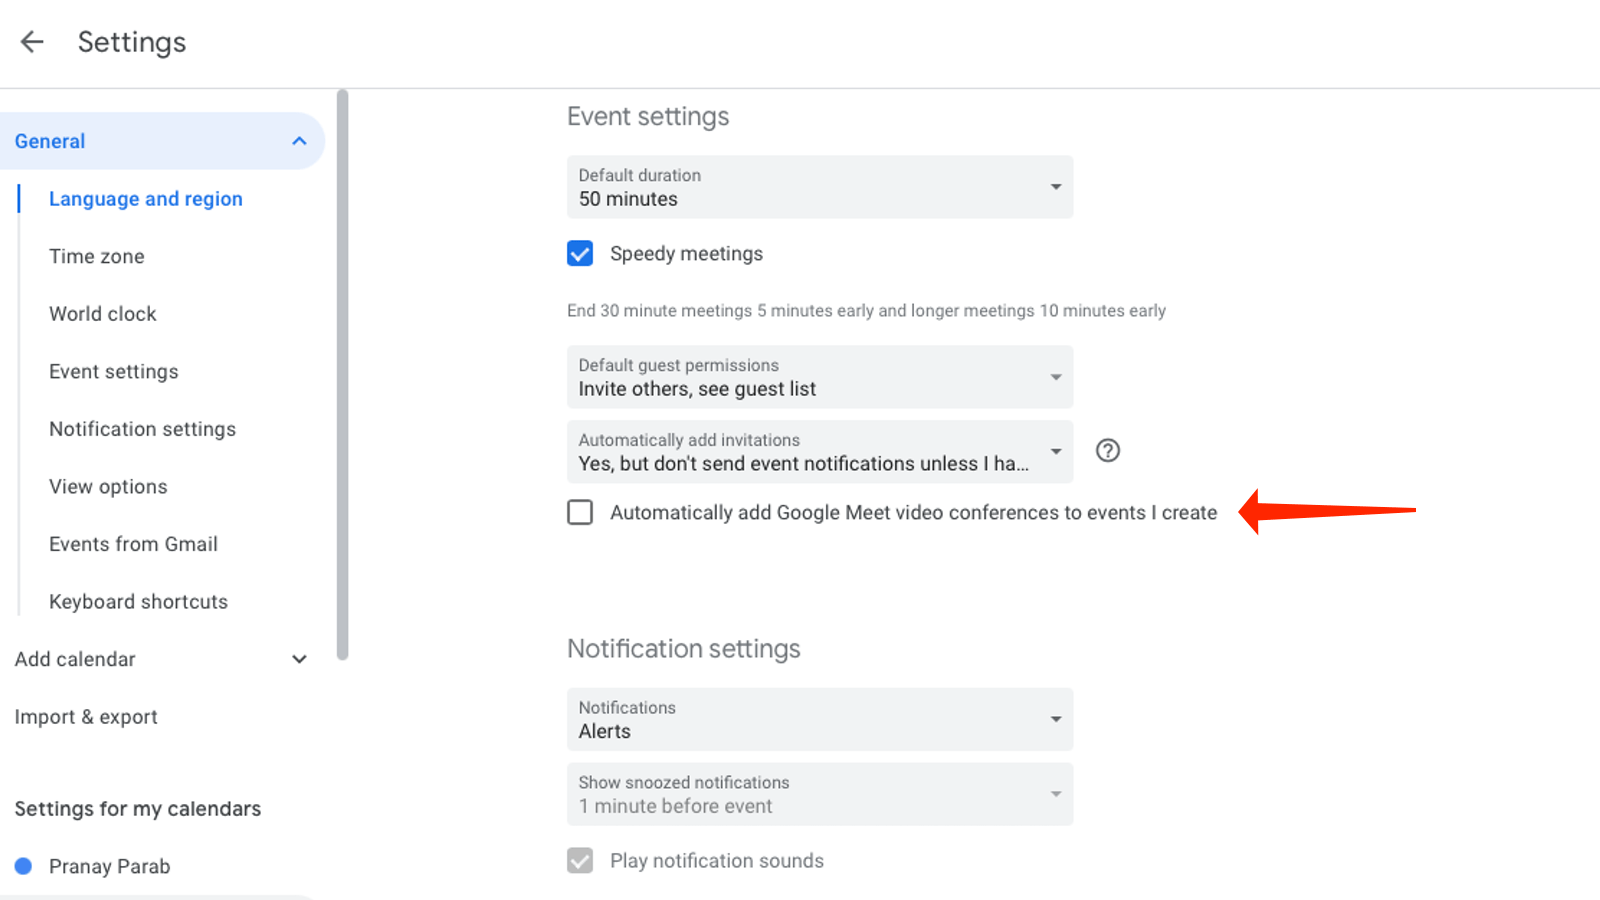Select View options in sidebar
This screenshot has height=900, width=1600.
pos(108,487)
